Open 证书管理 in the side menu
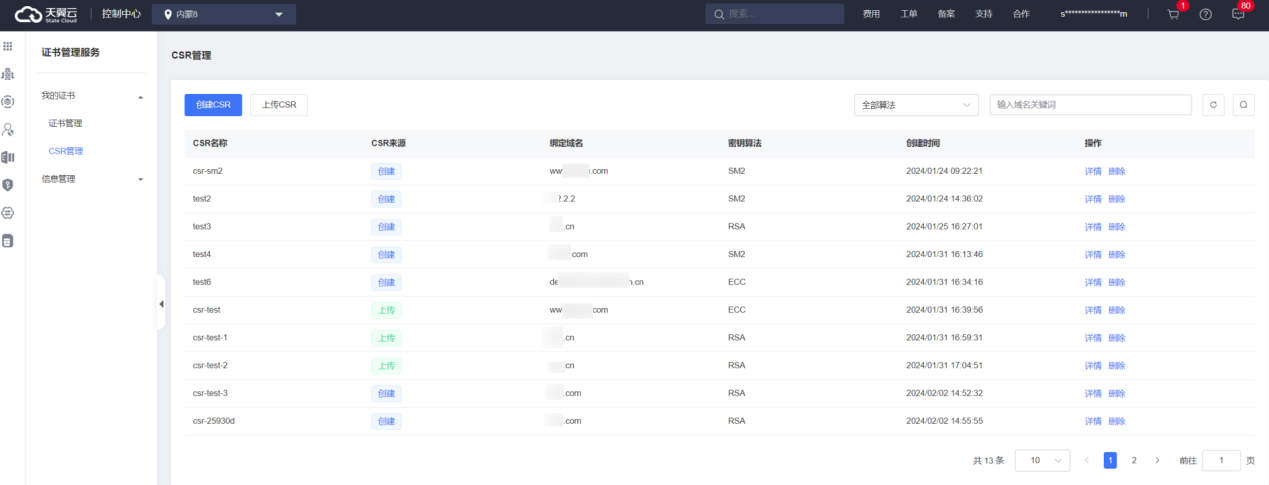The width and height of the screenshot is (1269, 485). point(66,123)
